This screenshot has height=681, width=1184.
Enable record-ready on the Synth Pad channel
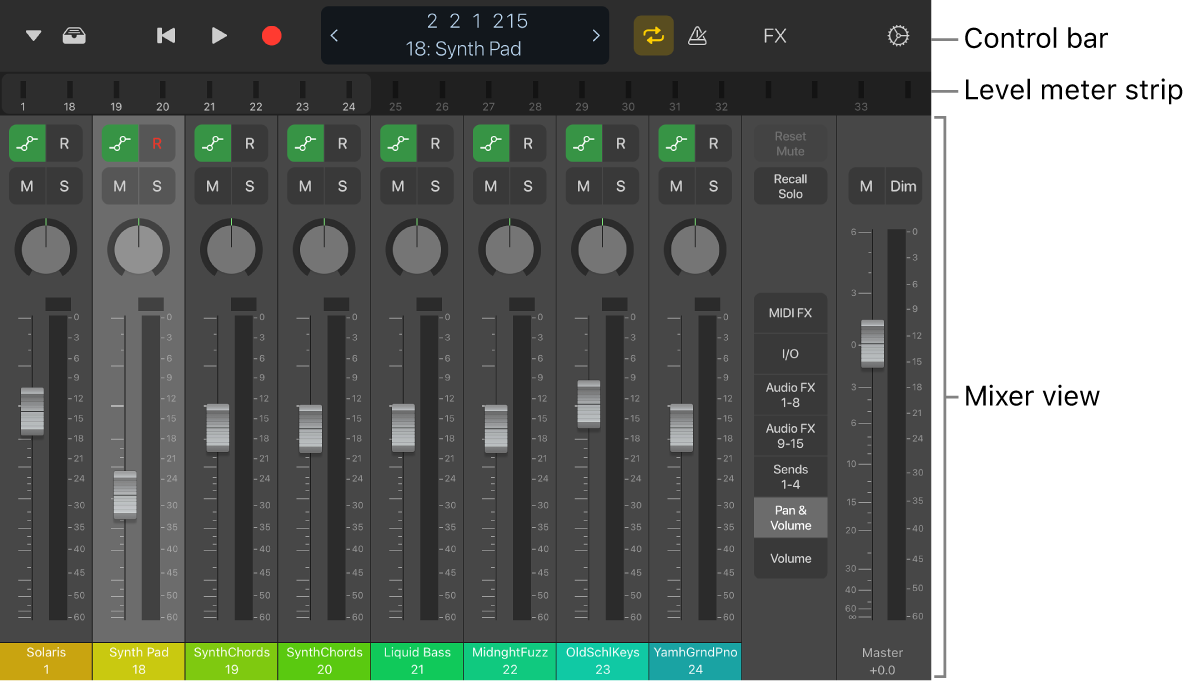point(156,142)
